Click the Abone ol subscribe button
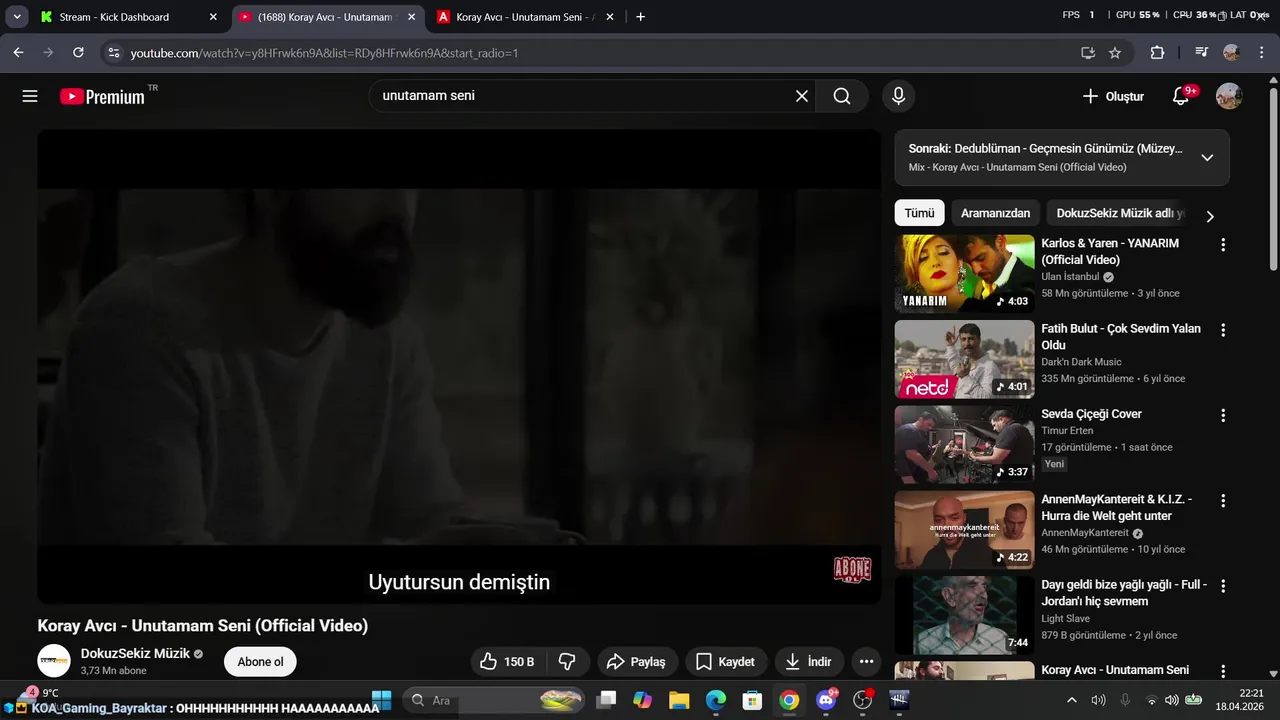The width and height of the screenshot is (1280, 720). (x=260, y=662)
